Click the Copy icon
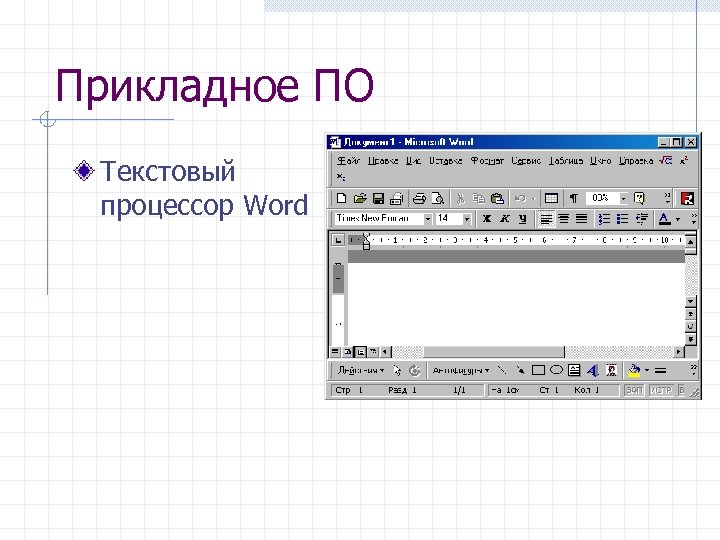Screen dimensions: 720x540 (x=478, y=198)
